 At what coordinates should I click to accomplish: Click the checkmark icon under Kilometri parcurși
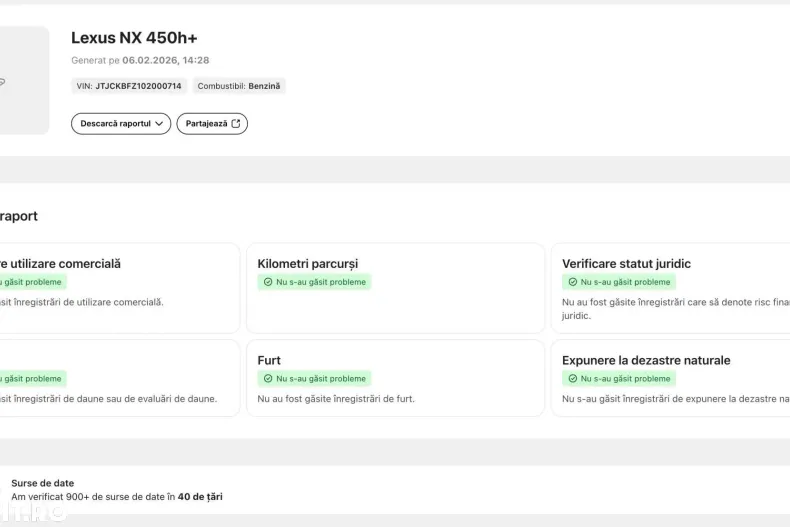pyautogui.click(x=268, y=282)
